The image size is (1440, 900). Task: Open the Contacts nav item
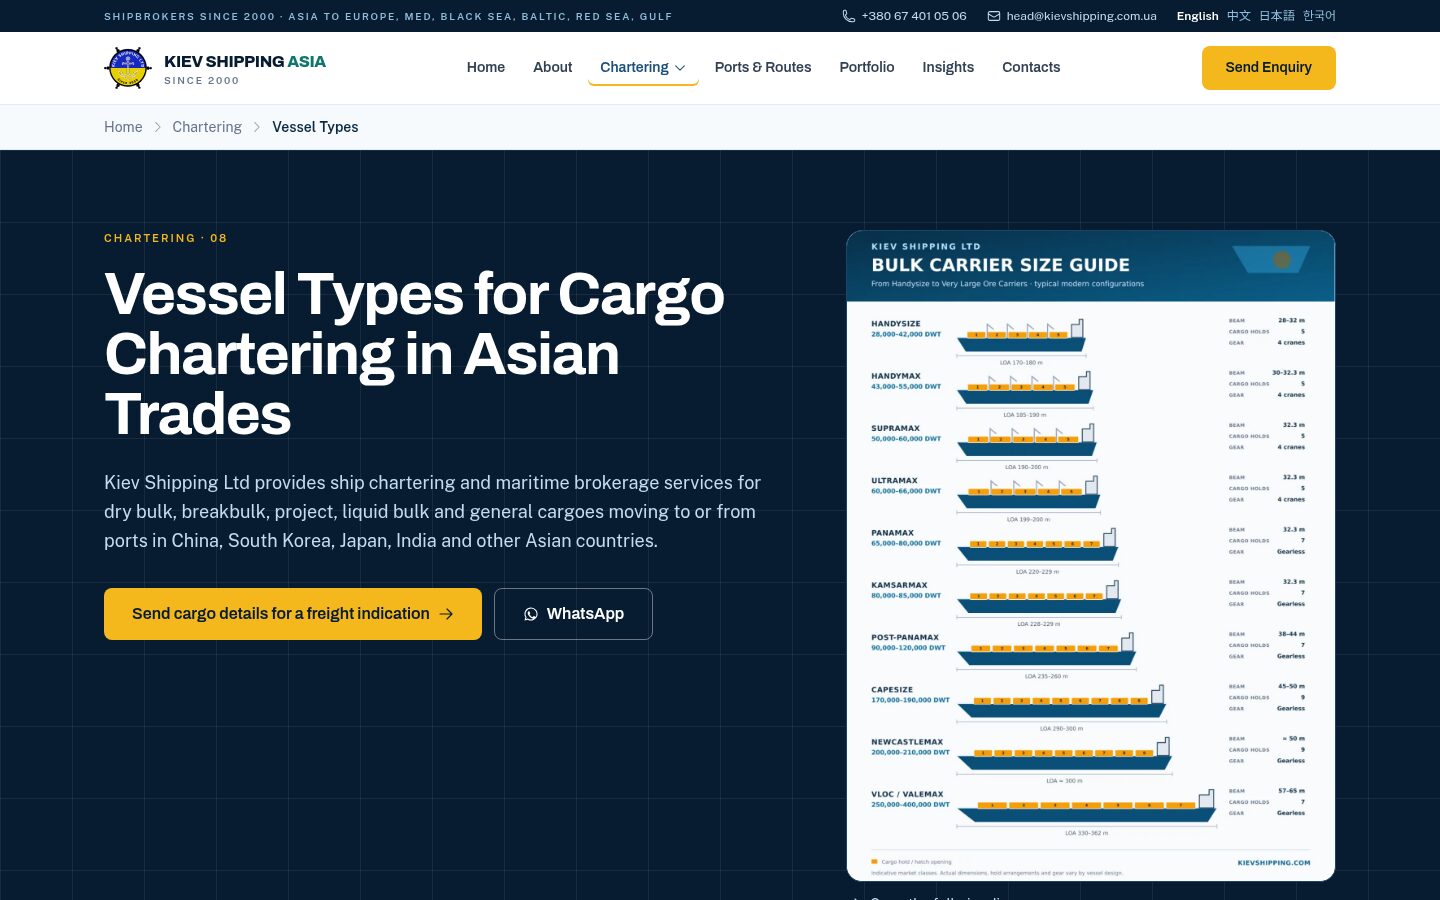point(1031,67)
